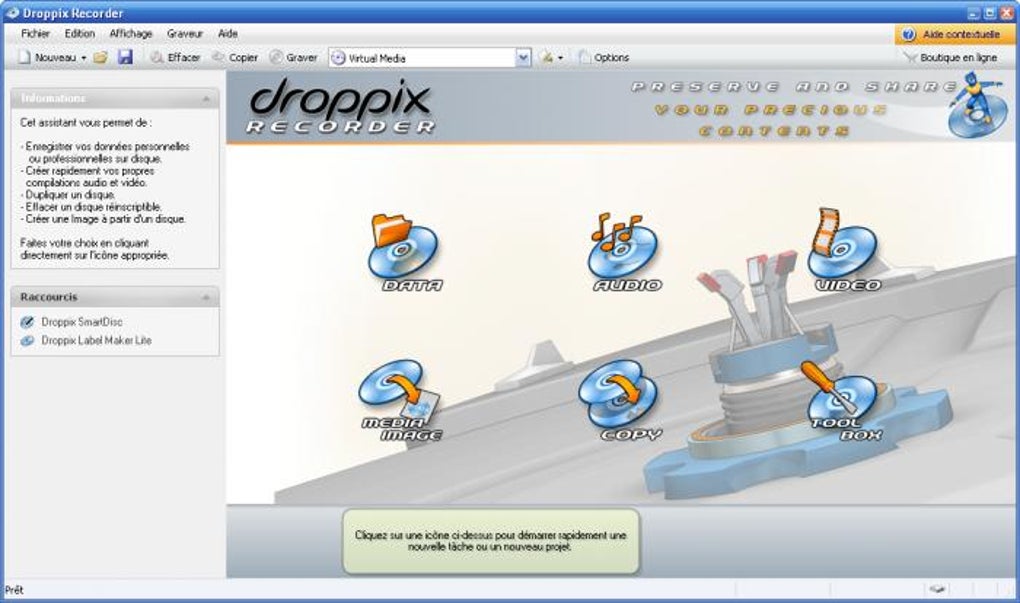Open the Fichier menu
This screenshot has height=603, width=1020.
pos(35,34)
